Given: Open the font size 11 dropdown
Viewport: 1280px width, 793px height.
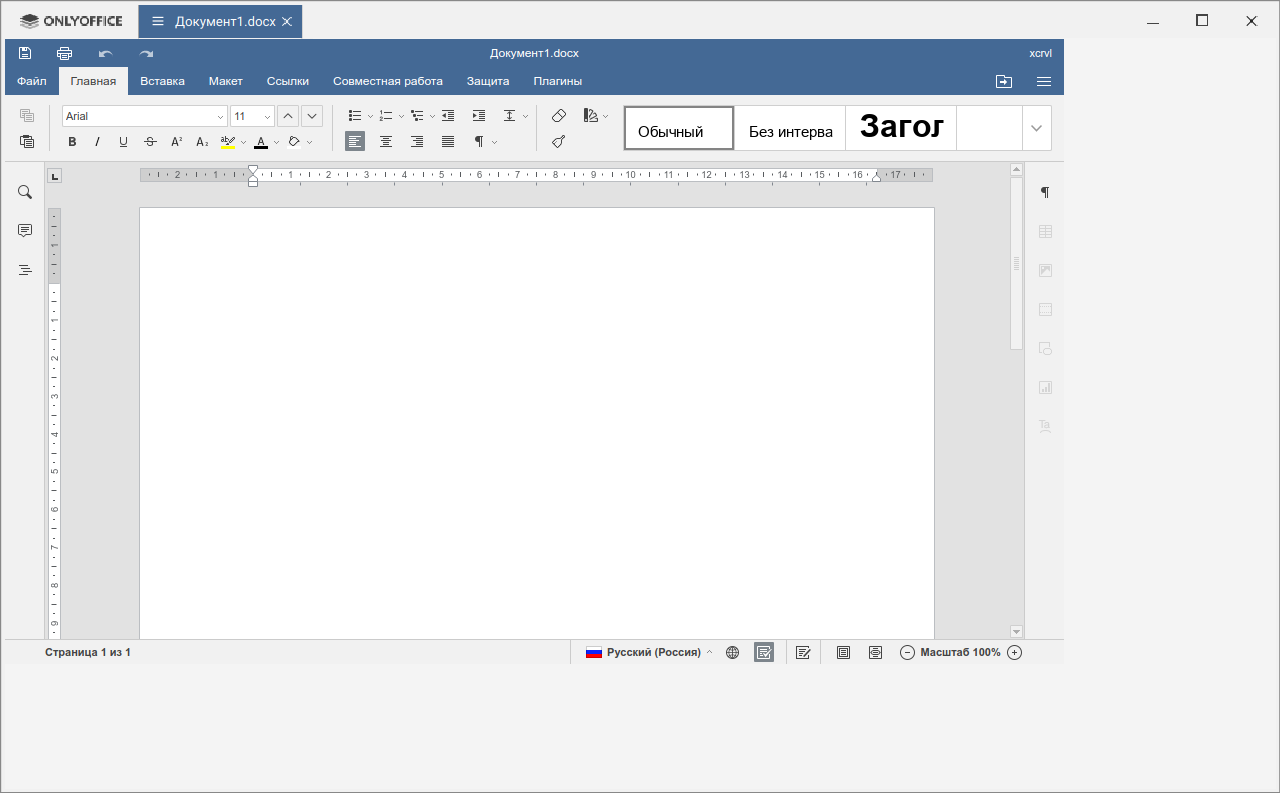Looking at the screenshot, I should (267, 117).
